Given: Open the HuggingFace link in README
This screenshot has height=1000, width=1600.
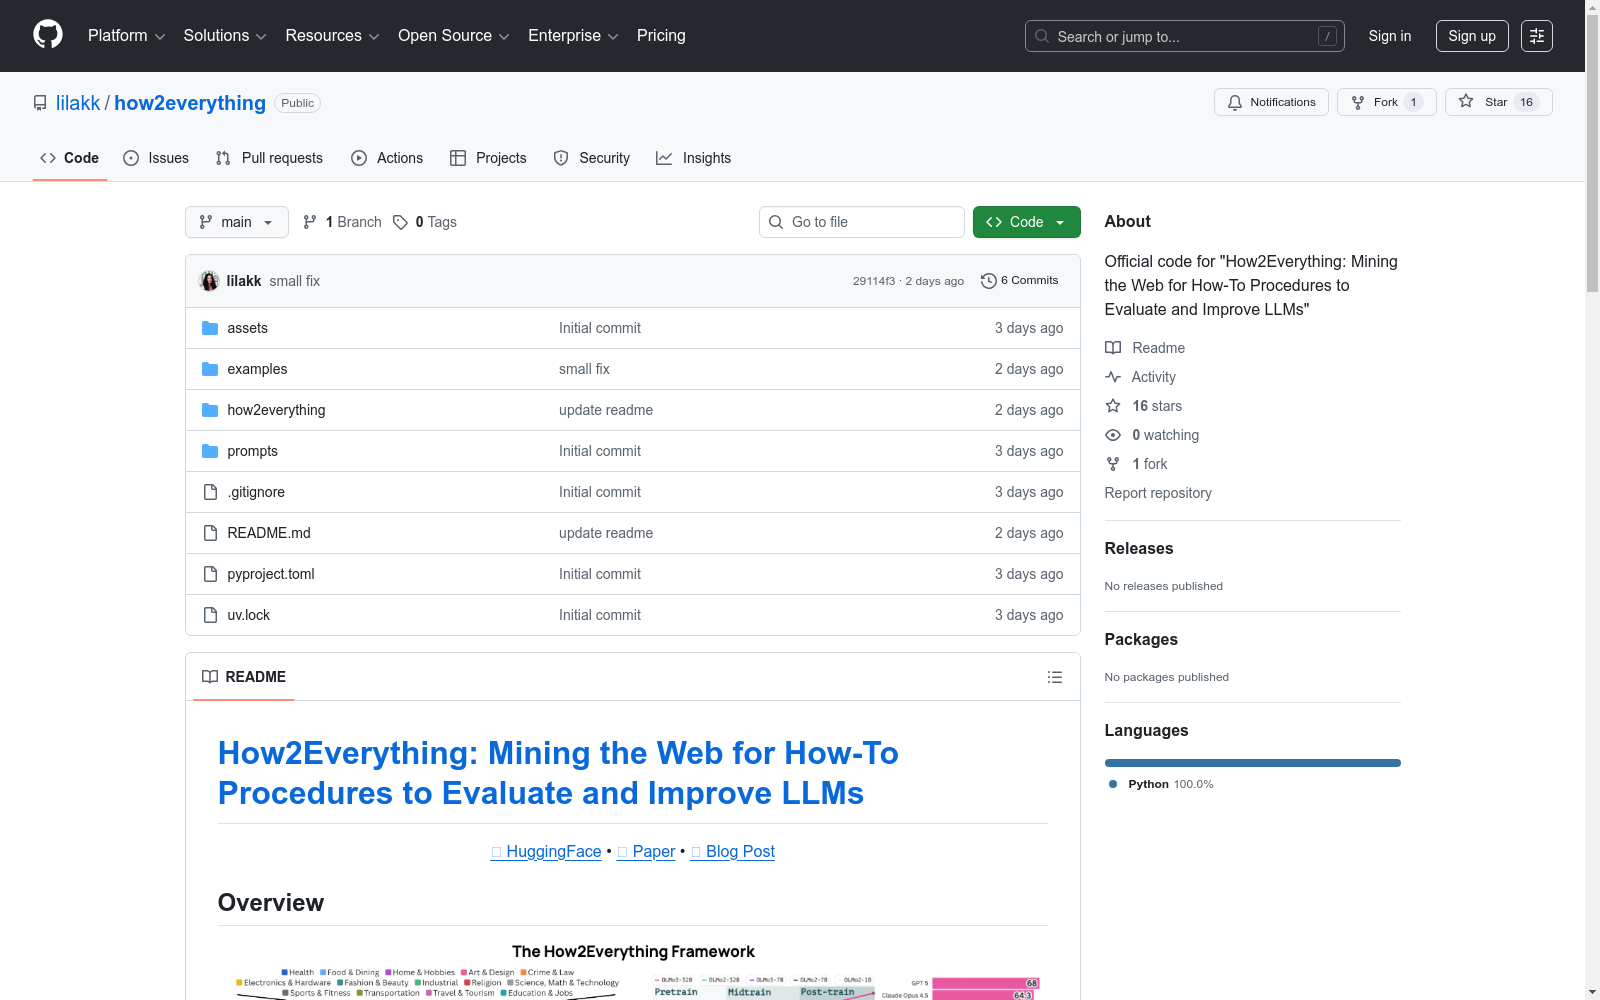Looking at the screenshot, I should (x=546, y=851).
